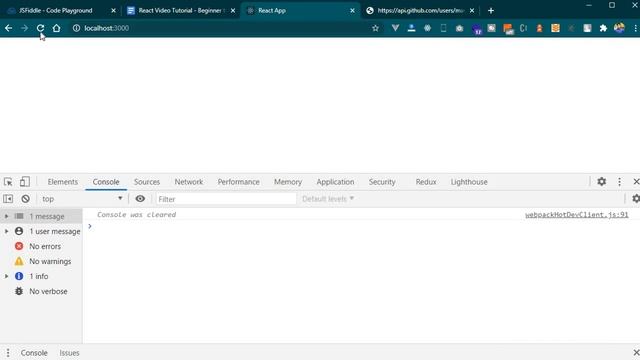
Task: Open the browser menu three dots
Action: click(636, 28)
